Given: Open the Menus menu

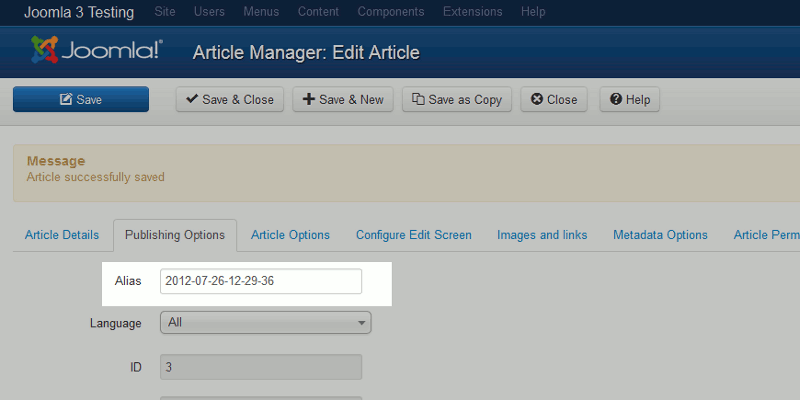Looking at the screenshot, I should point(261,12).
